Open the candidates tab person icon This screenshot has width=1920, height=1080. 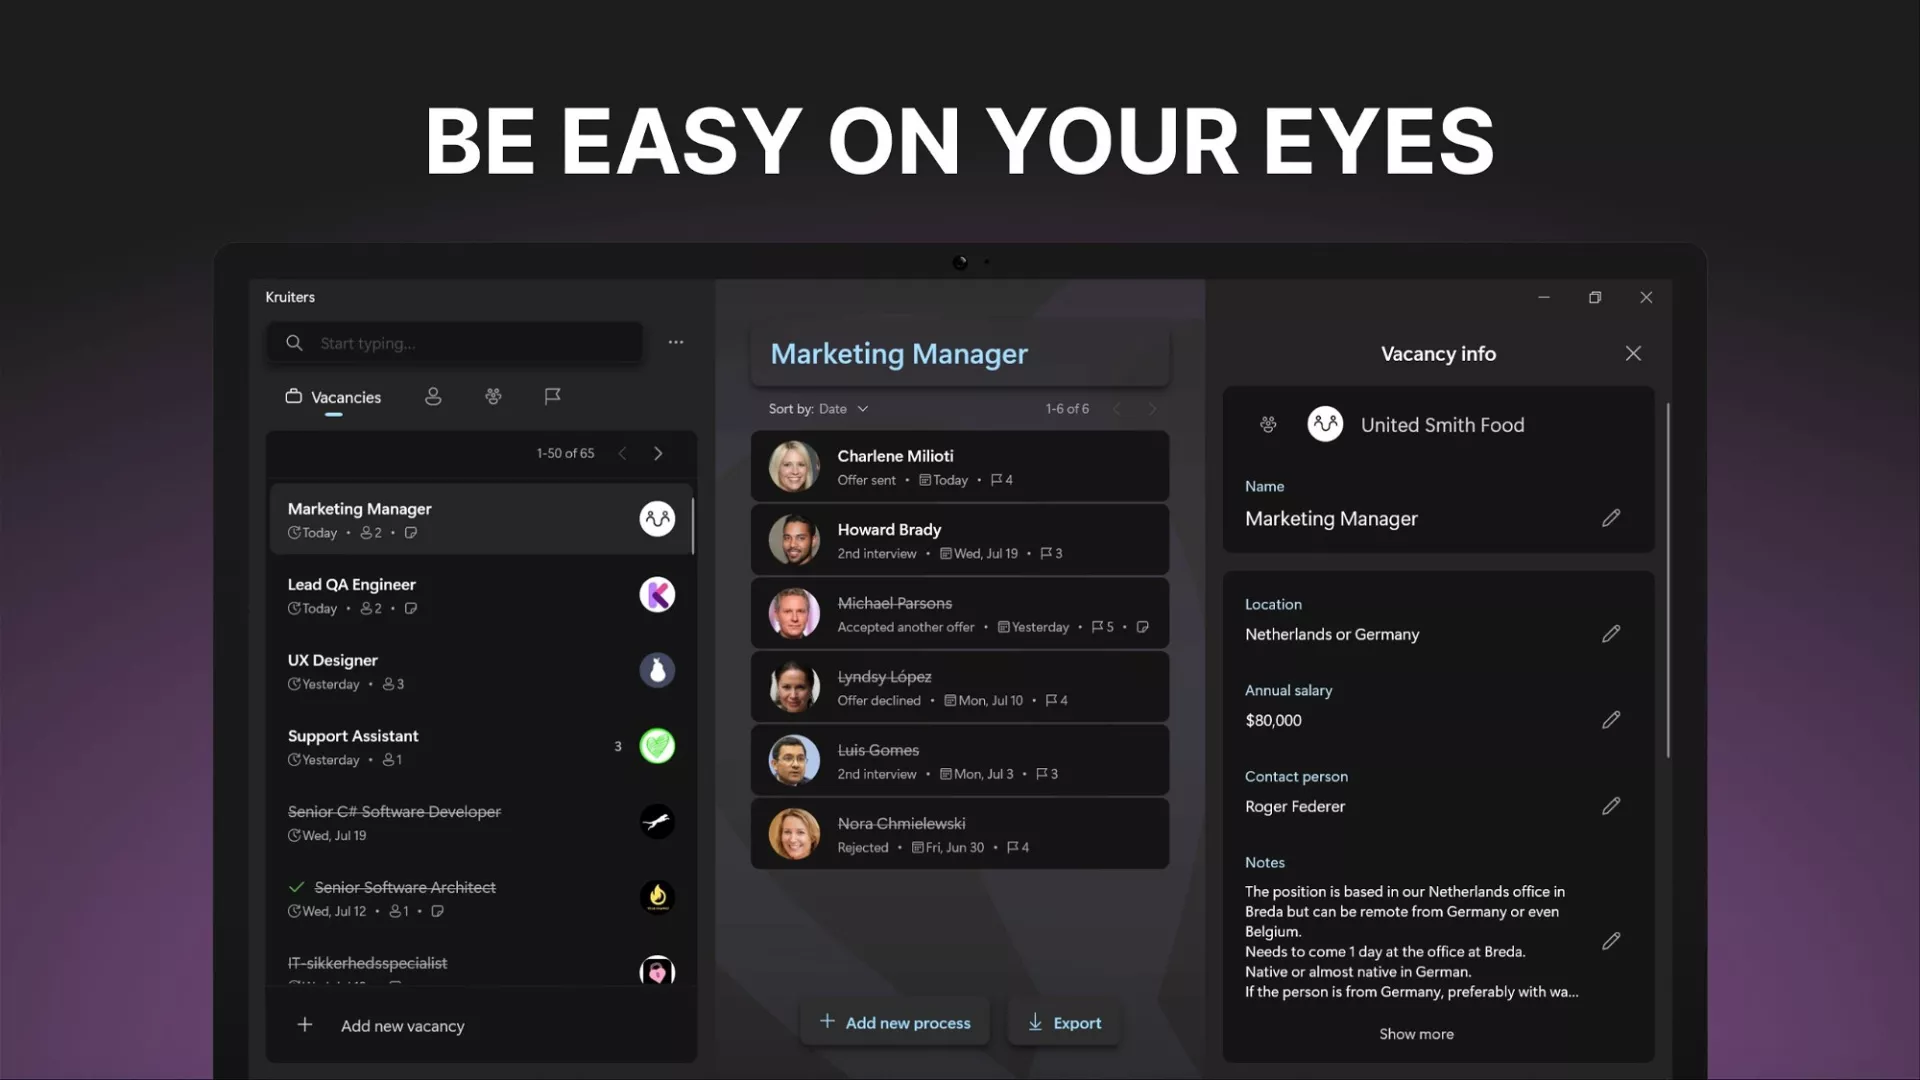[x=433, y=397]
